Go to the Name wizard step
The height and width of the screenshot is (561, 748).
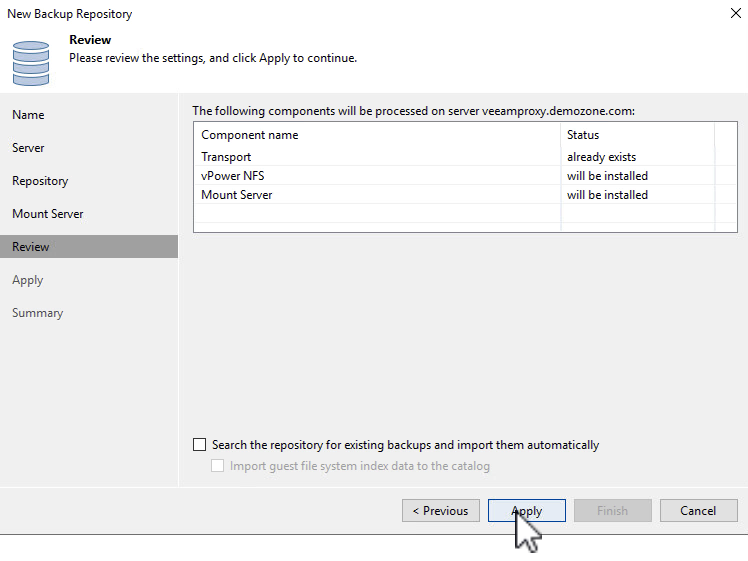tap(28, 115)
